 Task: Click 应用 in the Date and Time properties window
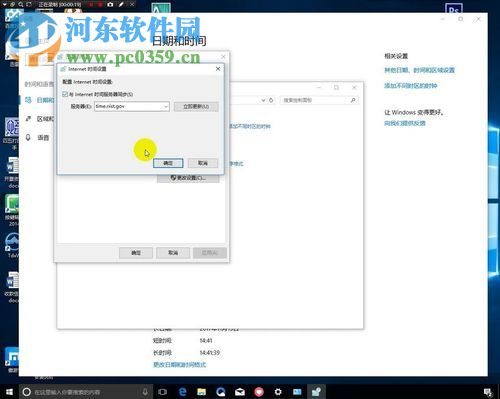click(x=210, y=253)
